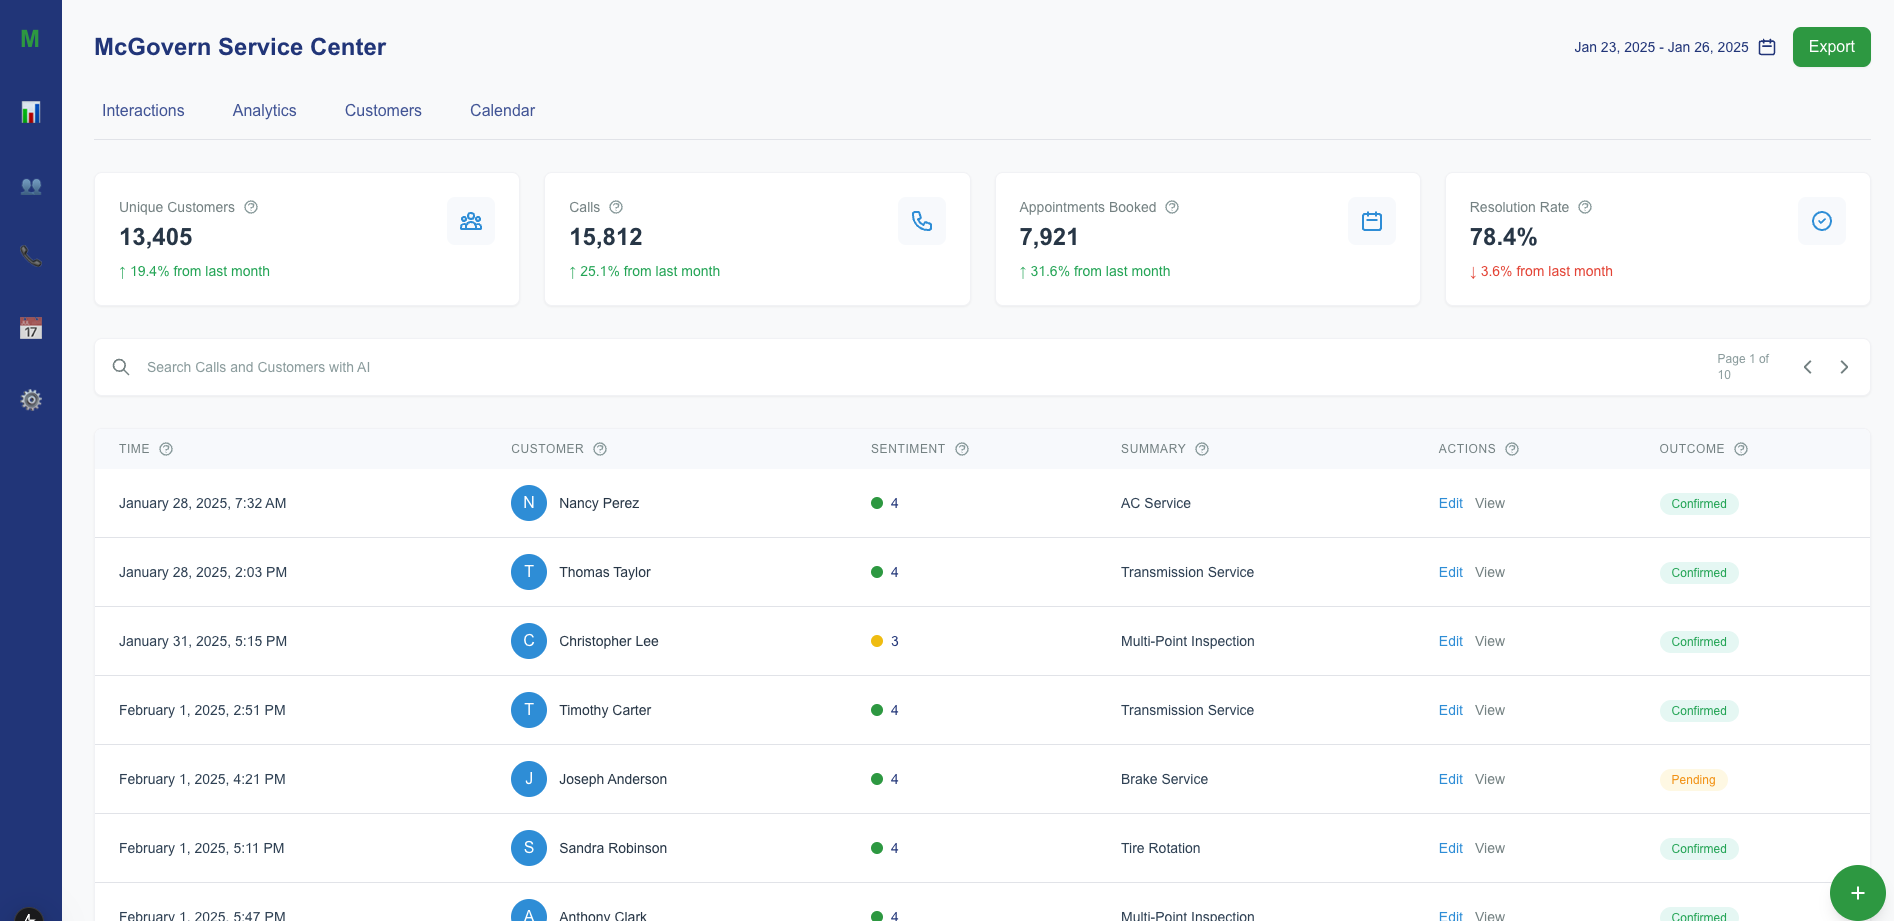
Task: View Nancy Perez's call record
Action: click(x=1489, y=503)
